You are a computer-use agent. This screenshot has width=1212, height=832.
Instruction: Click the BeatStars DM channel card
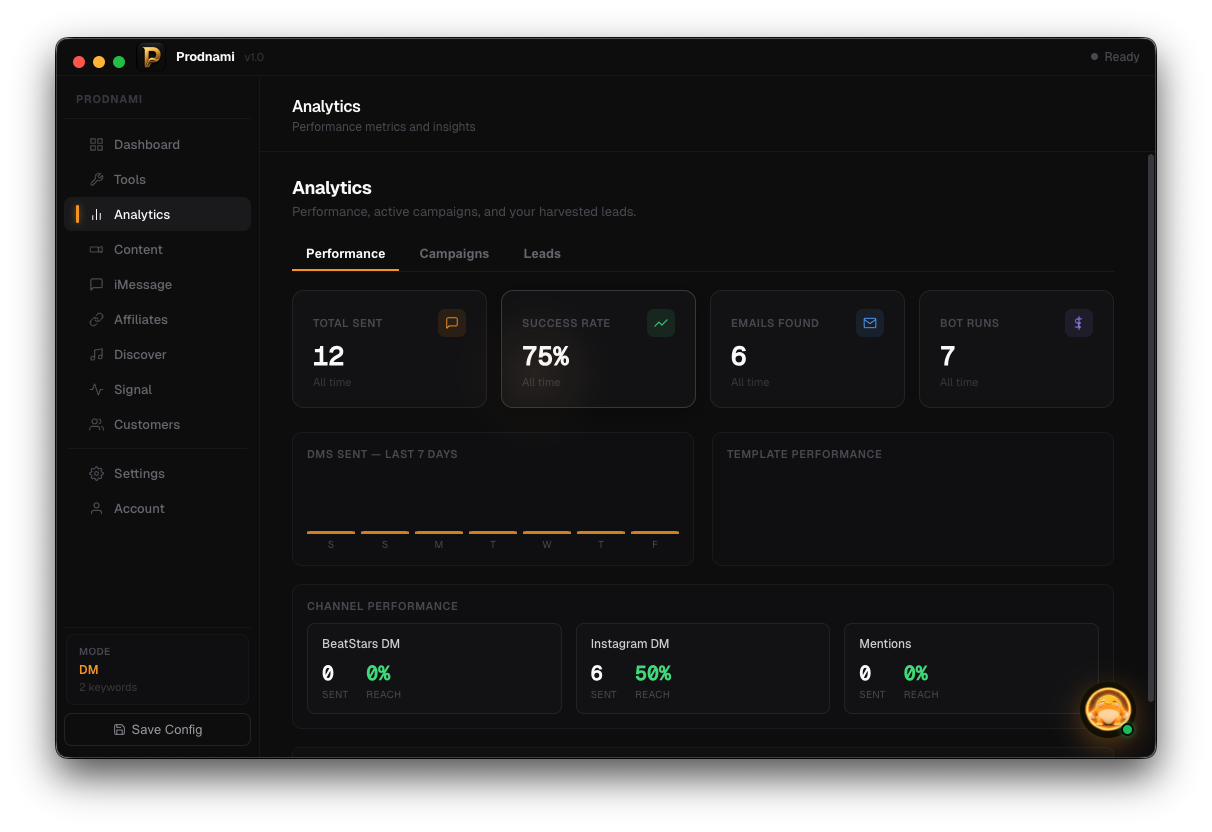click(434, 669)
